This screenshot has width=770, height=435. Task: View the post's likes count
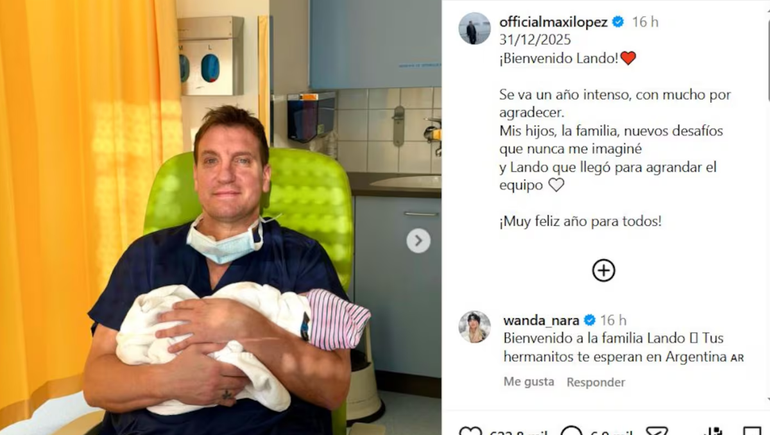coord(518,432)
